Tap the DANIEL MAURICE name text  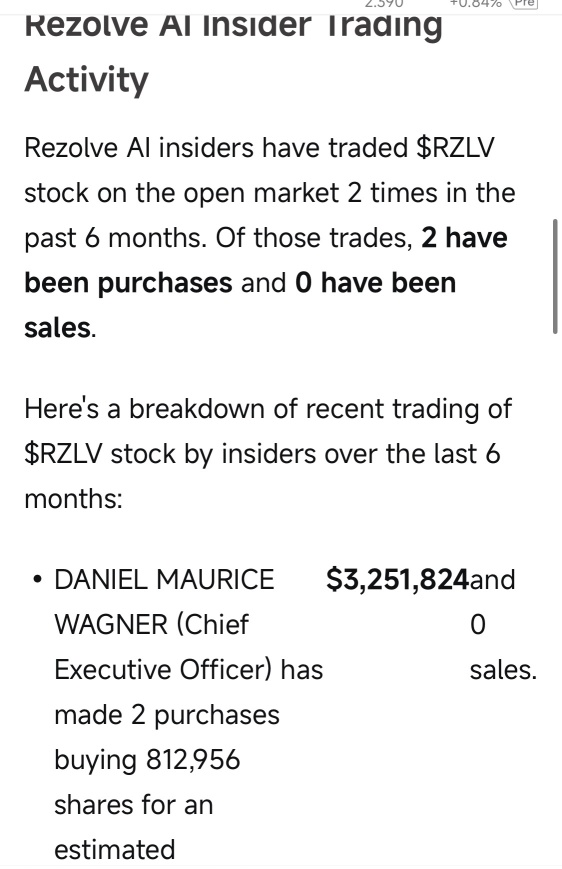(165, 580)
